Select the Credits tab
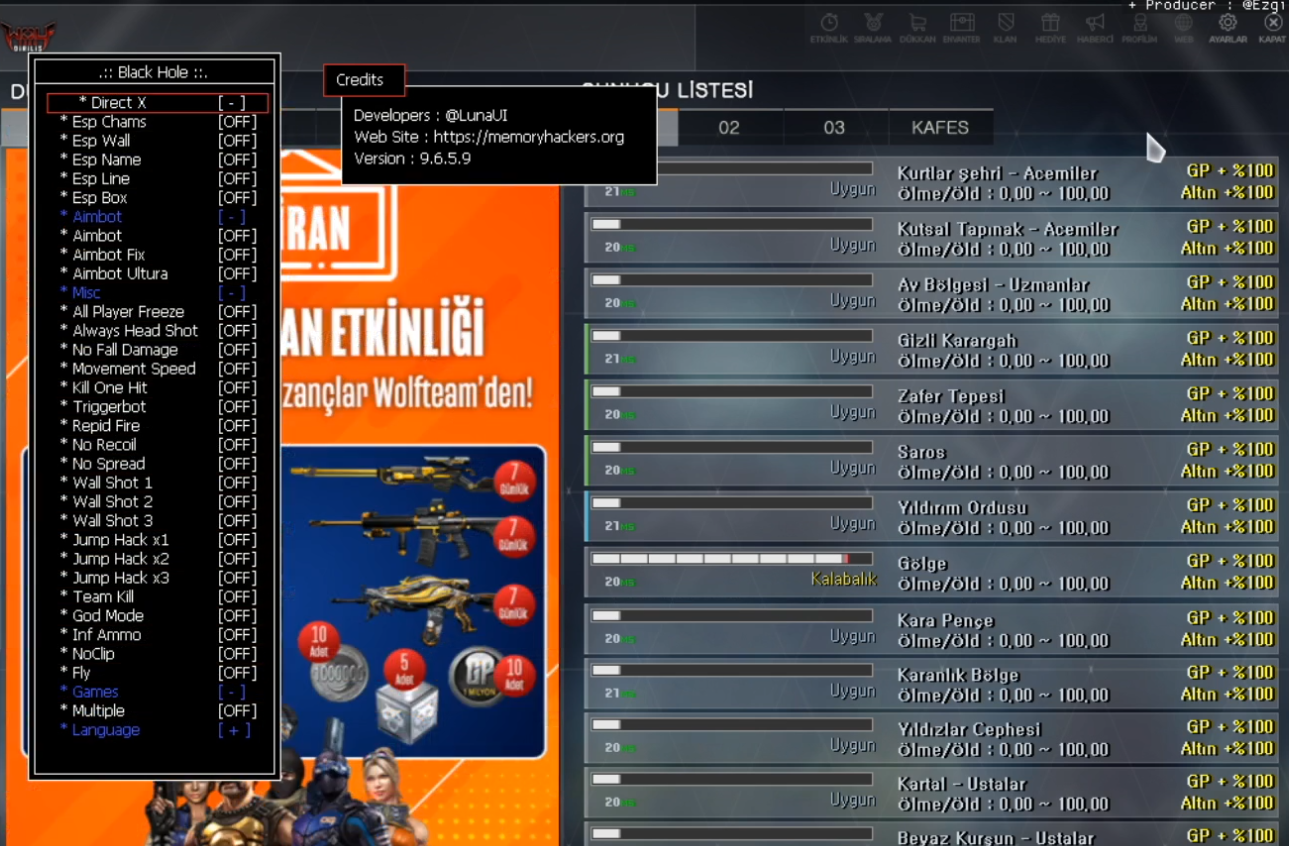Screen dimensions: 1289x846 coord(364,80)
